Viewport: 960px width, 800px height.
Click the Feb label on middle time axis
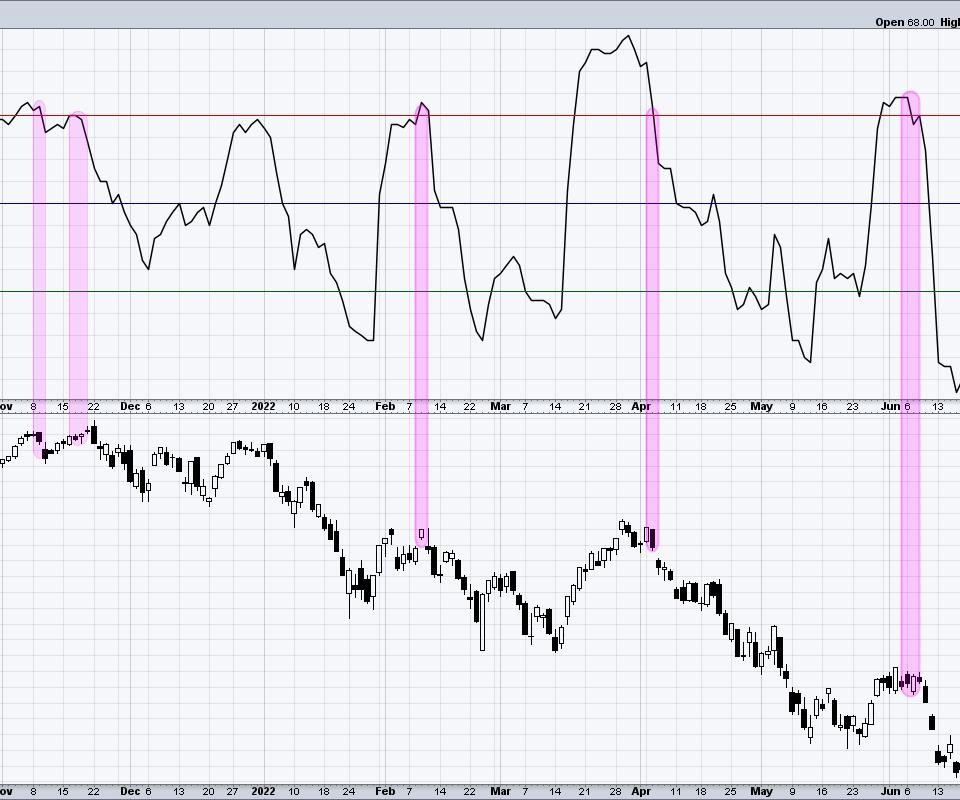[x=385, y=406]
